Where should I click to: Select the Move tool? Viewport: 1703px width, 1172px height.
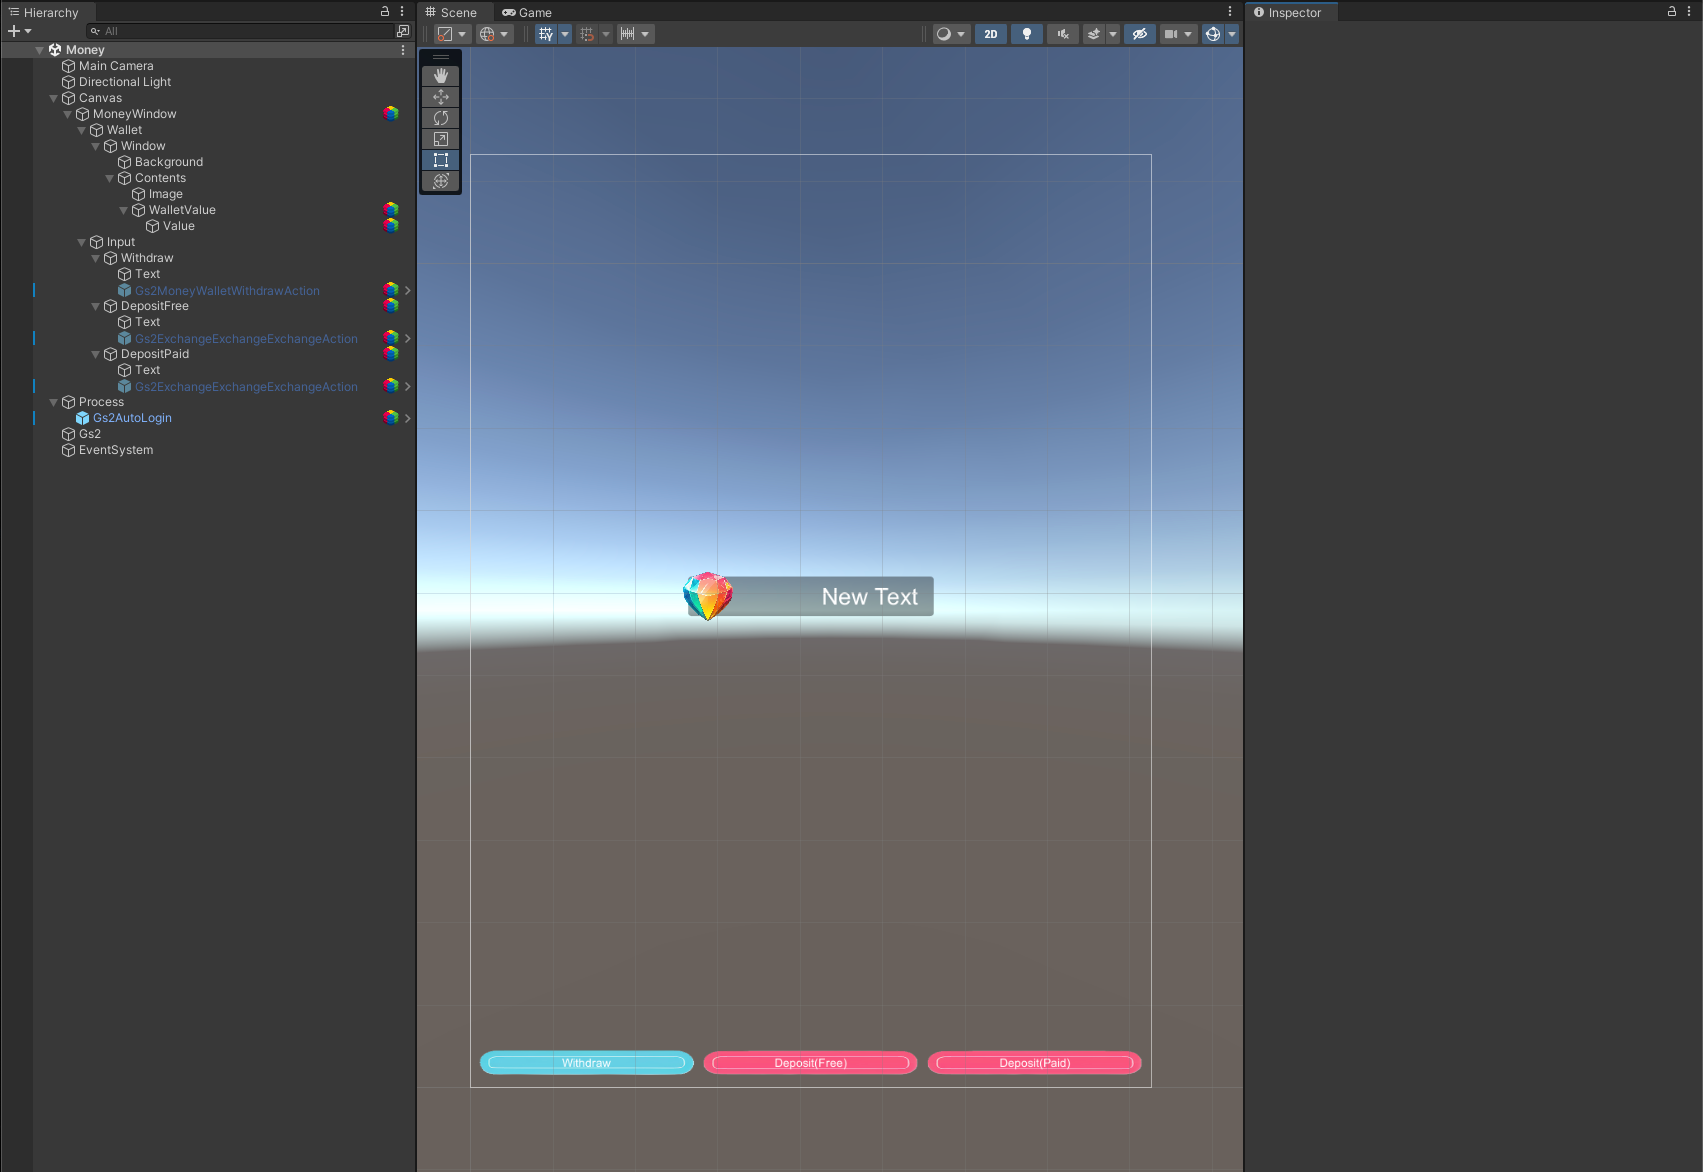pyautogui.click(x=441, y=97)
